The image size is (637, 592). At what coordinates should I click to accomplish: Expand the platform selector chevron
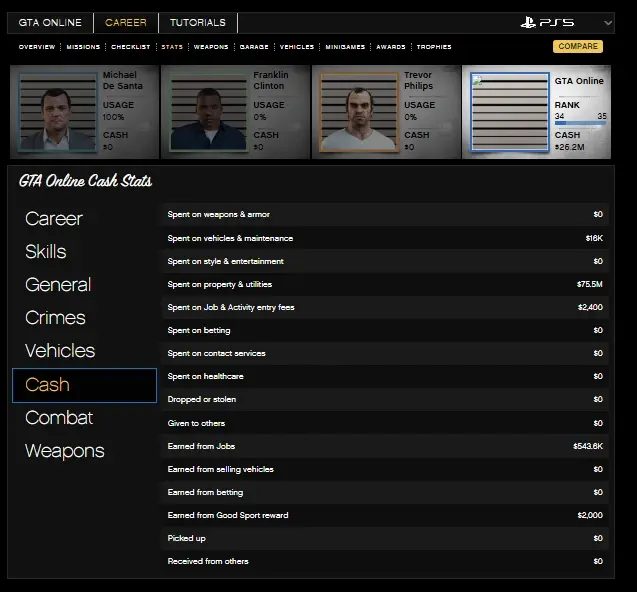coord(608,23)
